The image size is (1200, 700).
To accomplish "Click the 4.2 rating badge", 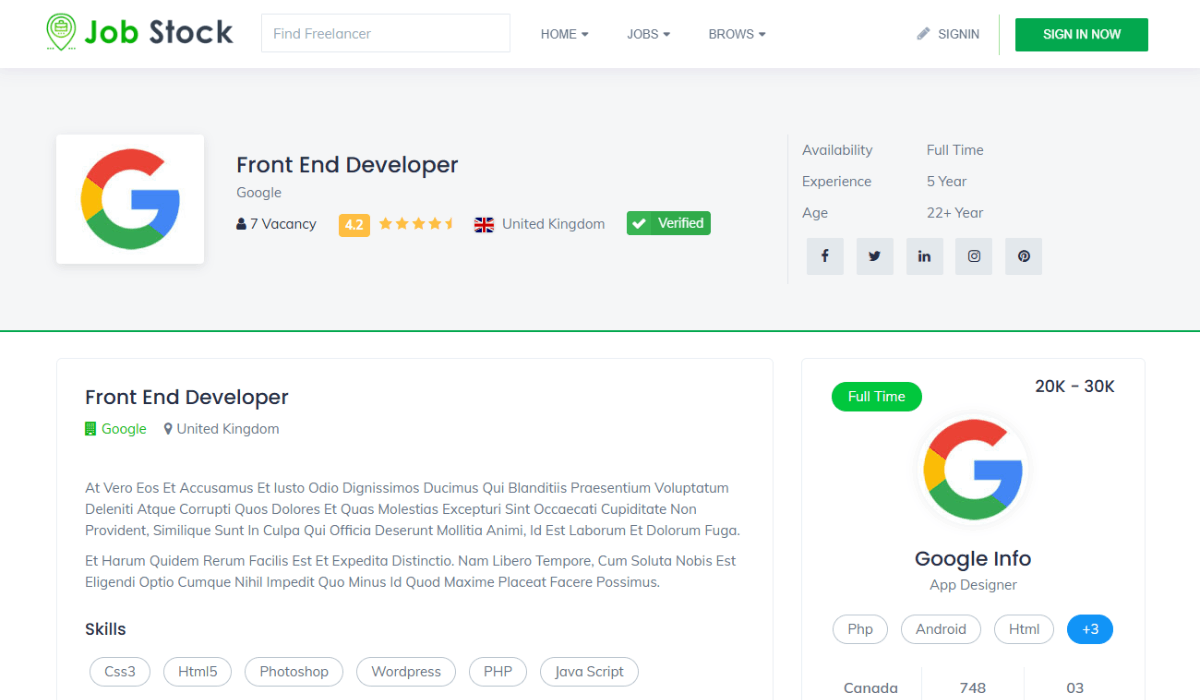I will point(354,225).
